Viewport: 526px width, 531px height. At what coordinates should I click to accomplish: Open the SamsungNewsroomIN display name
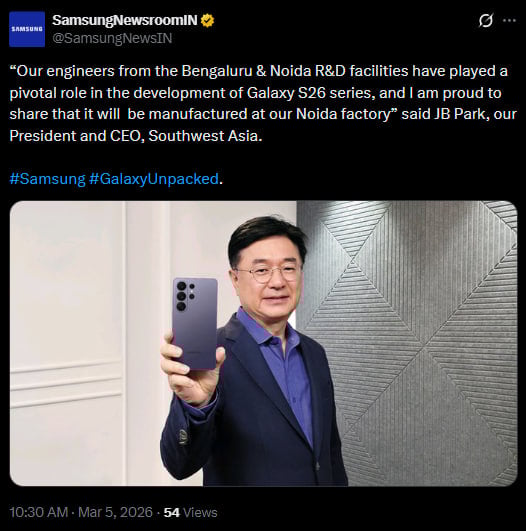pos(125,20)
